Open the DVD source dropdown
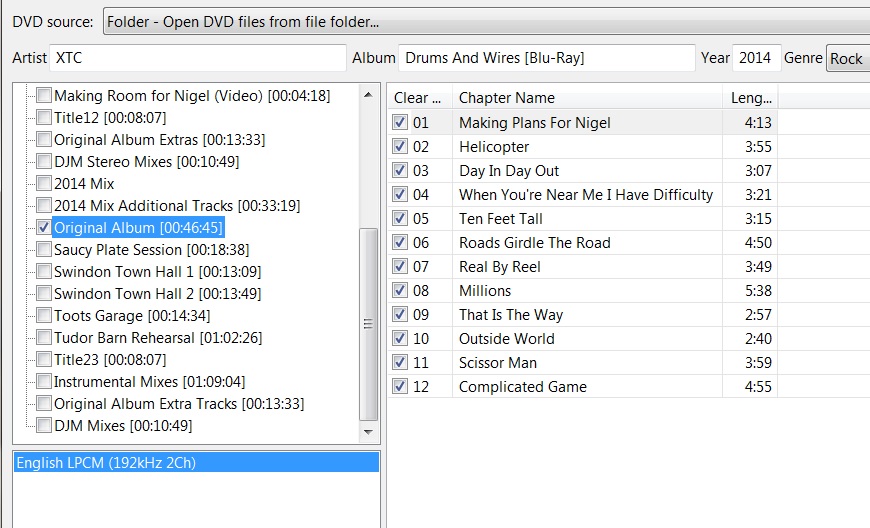The height and width of the screenshot is (528, 870). coord(487,22)
